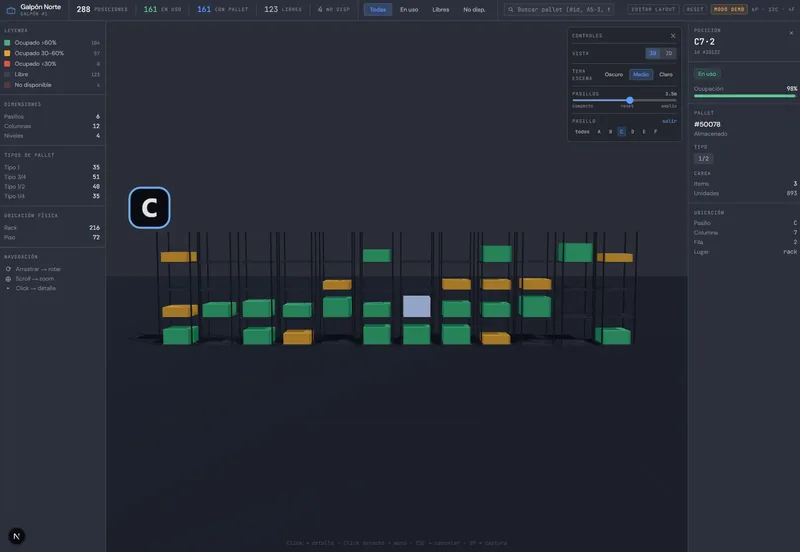Click the '123 LIBRES' counter
Image resolution: width=800 pixels, height=552 pixels.
pyautogui.click(x=283, y=9)
